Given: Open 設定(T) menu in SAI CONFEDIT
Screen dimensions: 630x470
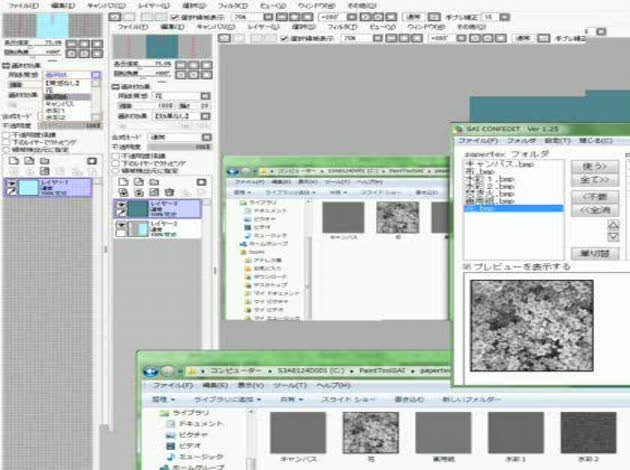Looking at the screenshot, I should tap(558, 141).
